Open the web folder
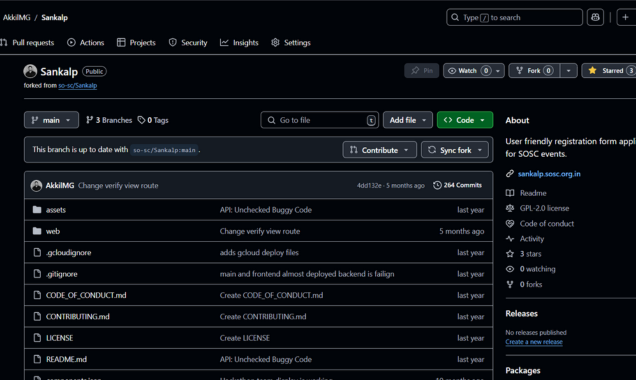The image size is (636, 380). (53, 231)
